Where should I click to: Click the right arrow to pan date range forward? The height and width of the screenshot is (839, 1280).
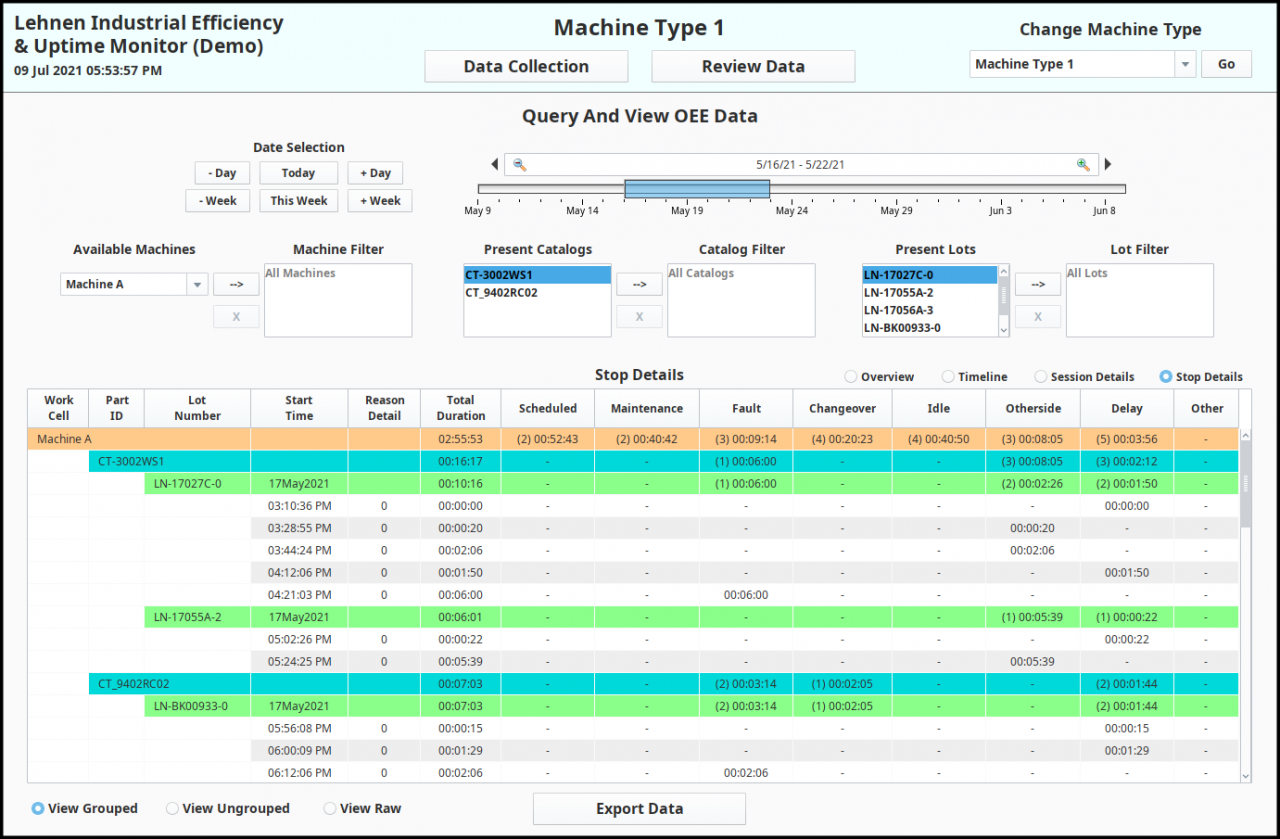tap(1108, 165)
